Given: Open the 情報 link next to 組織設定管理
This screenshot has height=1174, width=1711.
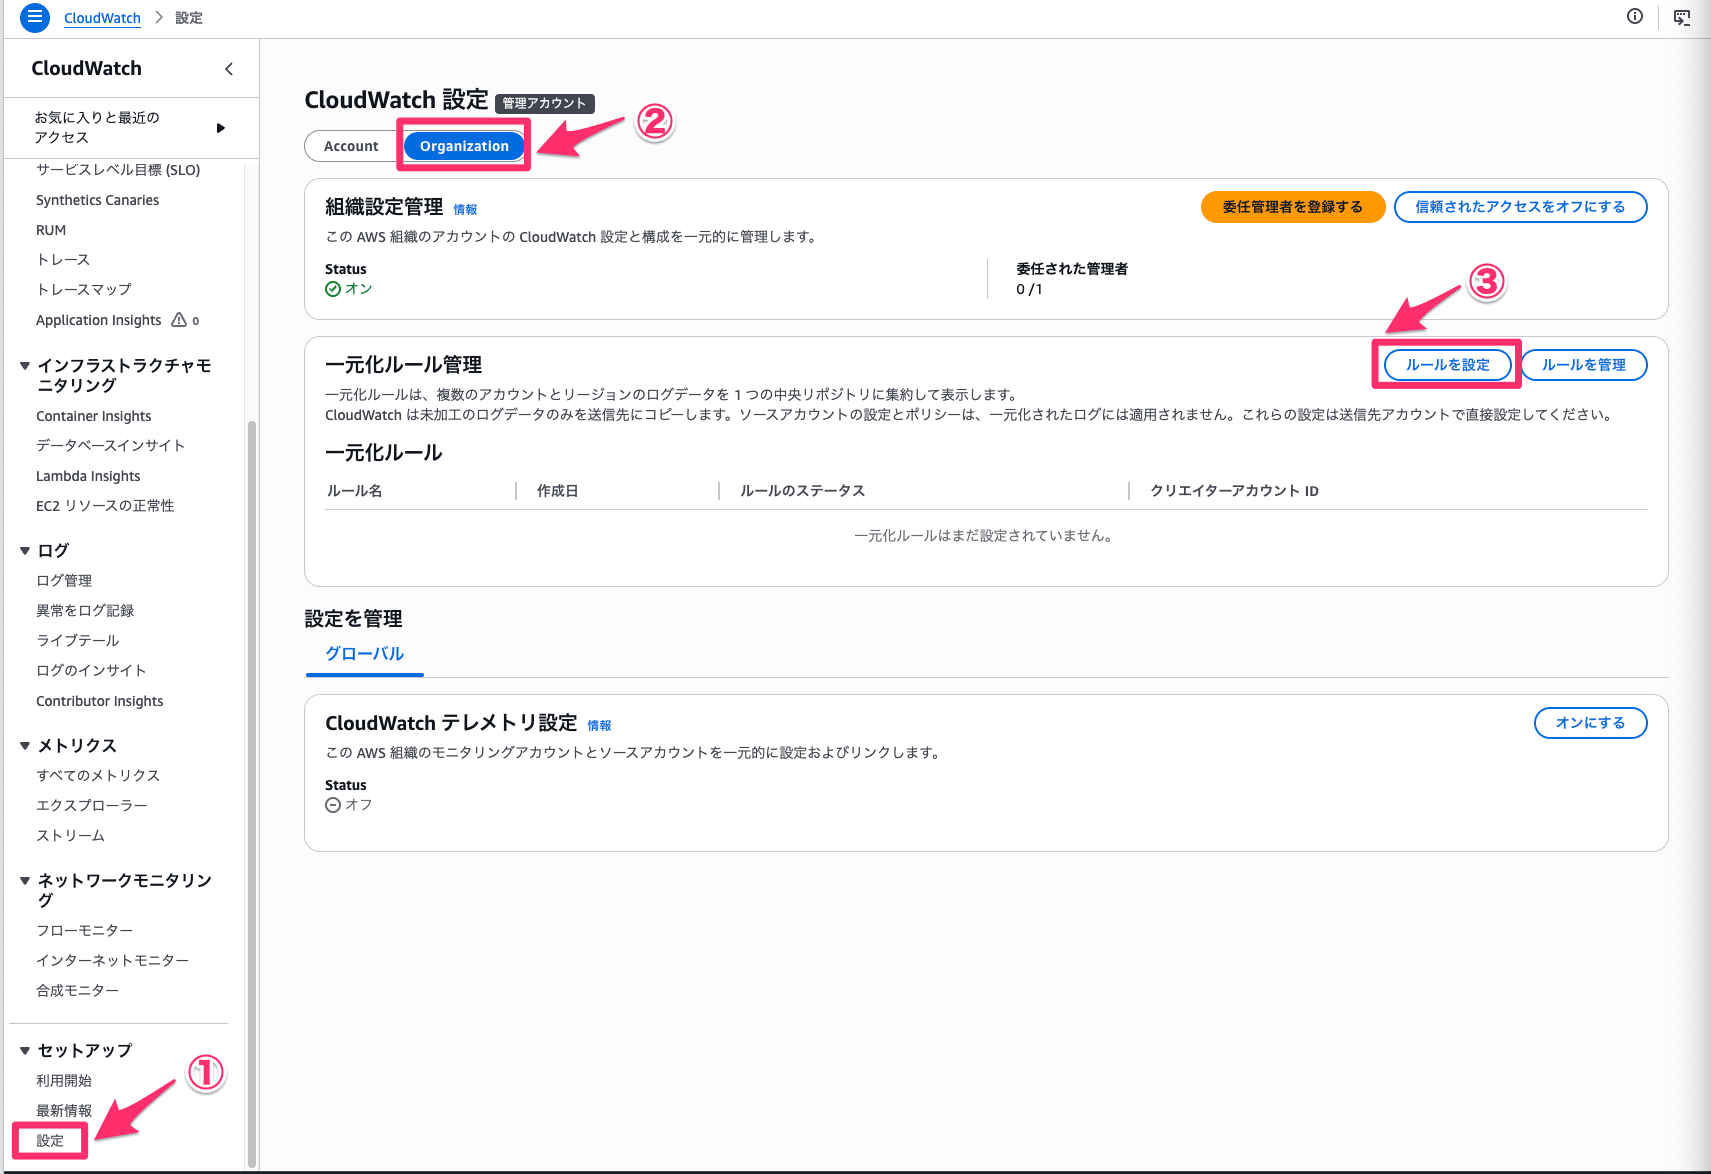Looking at the screenshot, I should coord(466,209).
